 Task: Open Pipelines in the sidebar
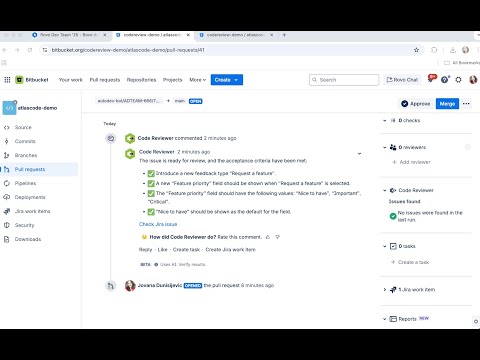tap(25, 183)
